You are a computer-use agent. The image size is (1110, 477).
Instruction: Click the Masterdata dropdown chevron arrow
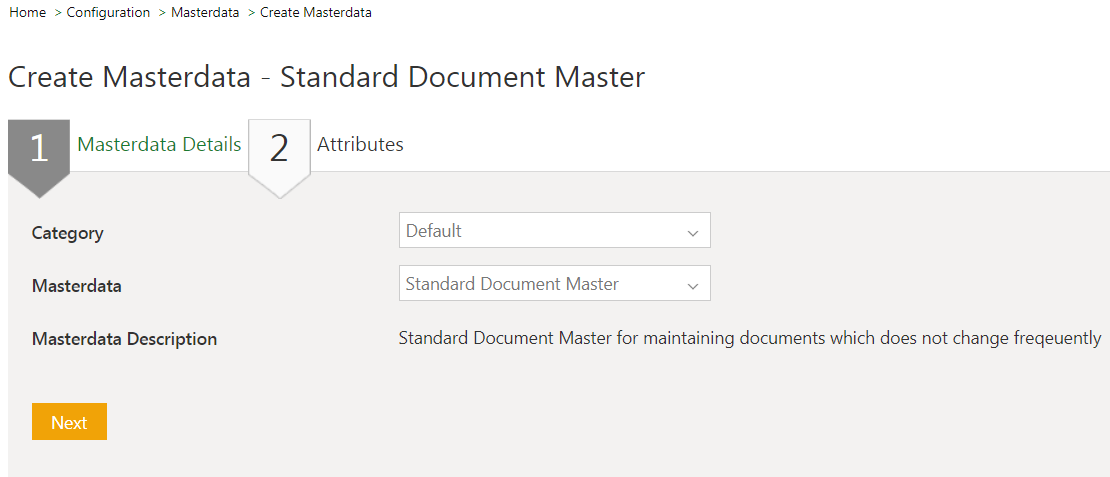click(x=692, y=285)
